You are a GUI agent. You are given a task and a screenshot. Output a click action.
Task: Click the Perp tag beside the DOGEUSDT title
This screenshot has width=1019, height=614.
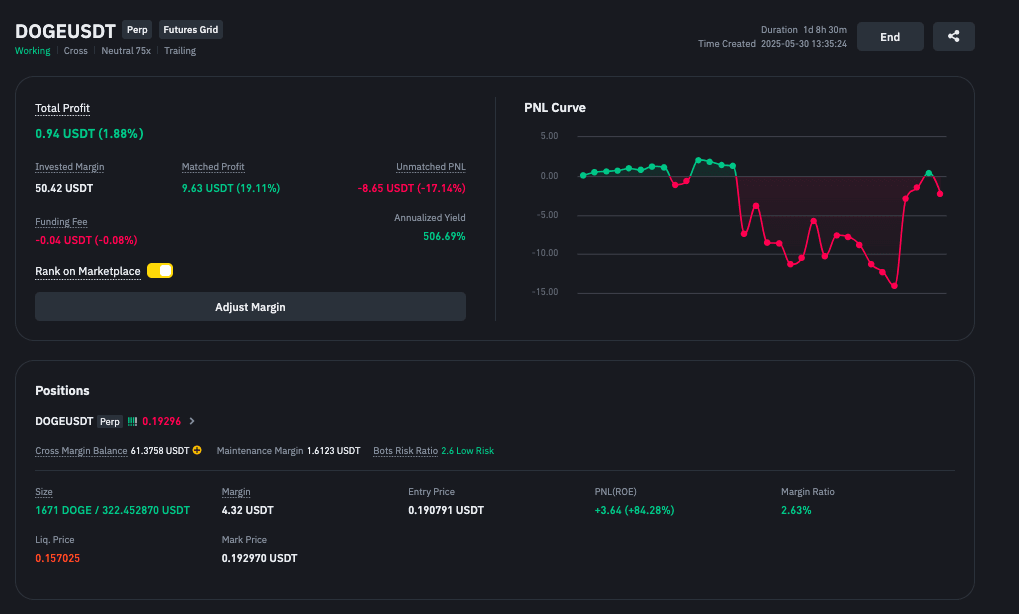(x=137, y=30)
